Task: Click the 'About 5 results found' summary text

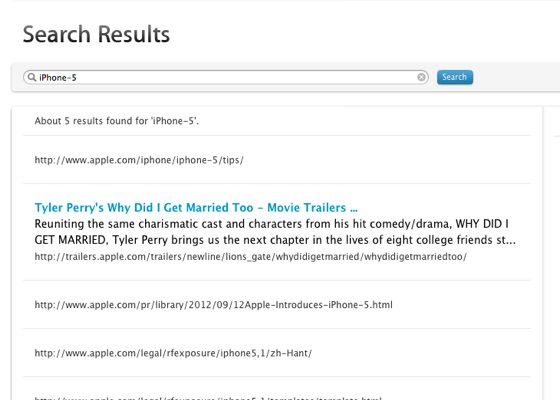Action: [x=116, y=121]
